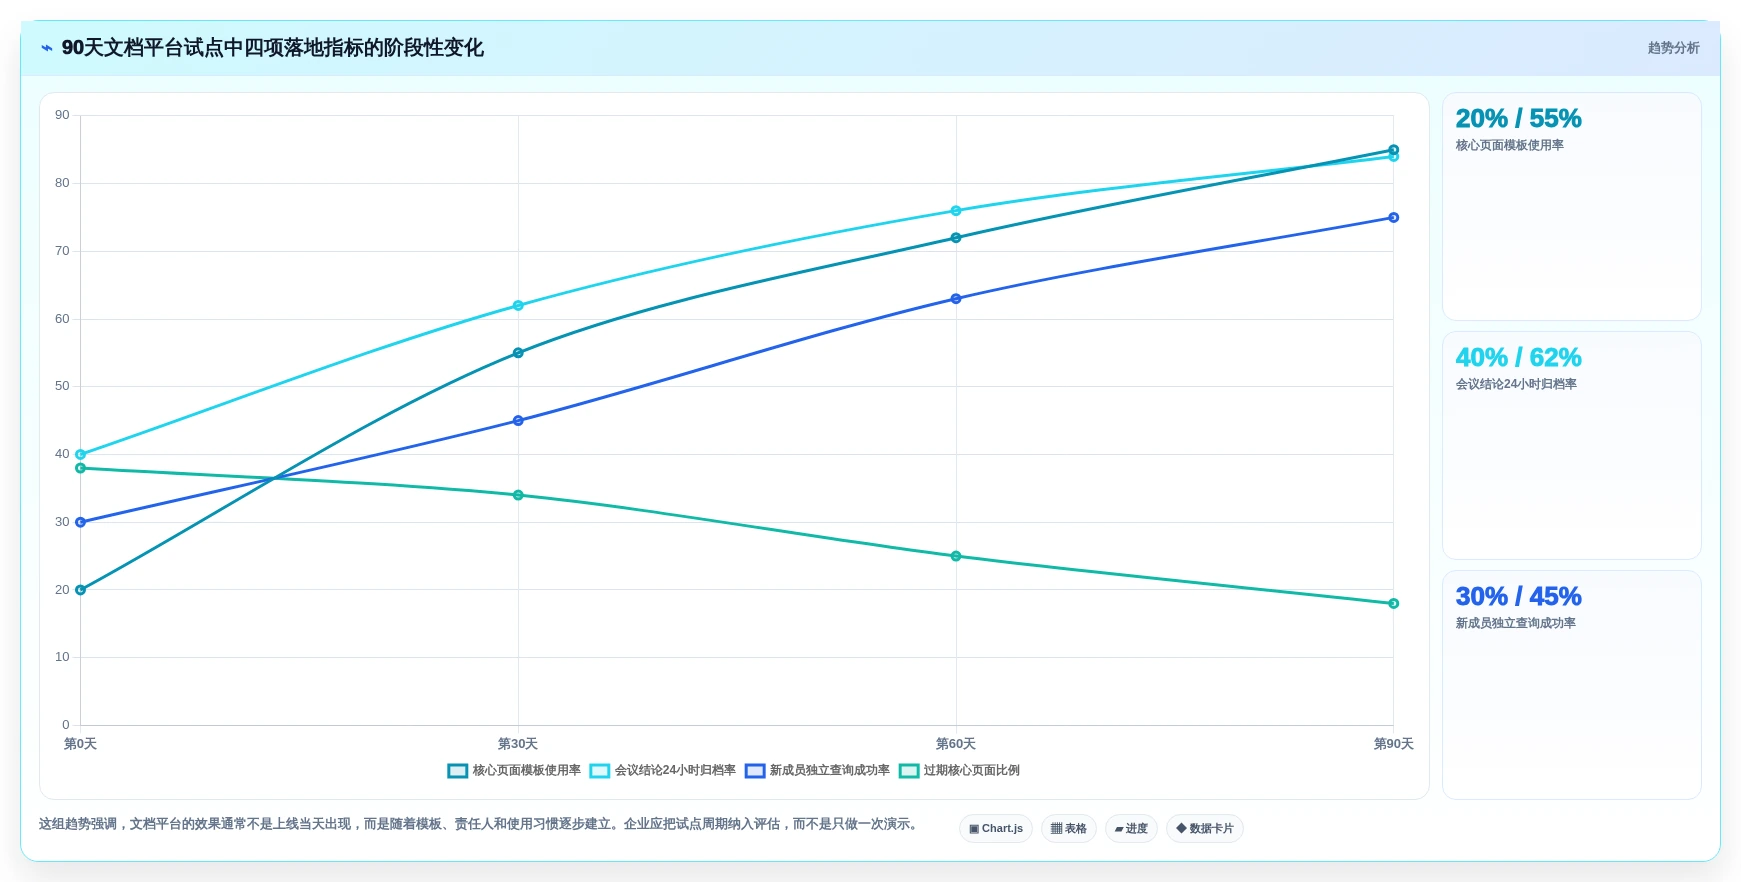The height and width of the screenshot is (882, 1741).
Task: Click the summary paragraph below the chart
Action: 479,825
